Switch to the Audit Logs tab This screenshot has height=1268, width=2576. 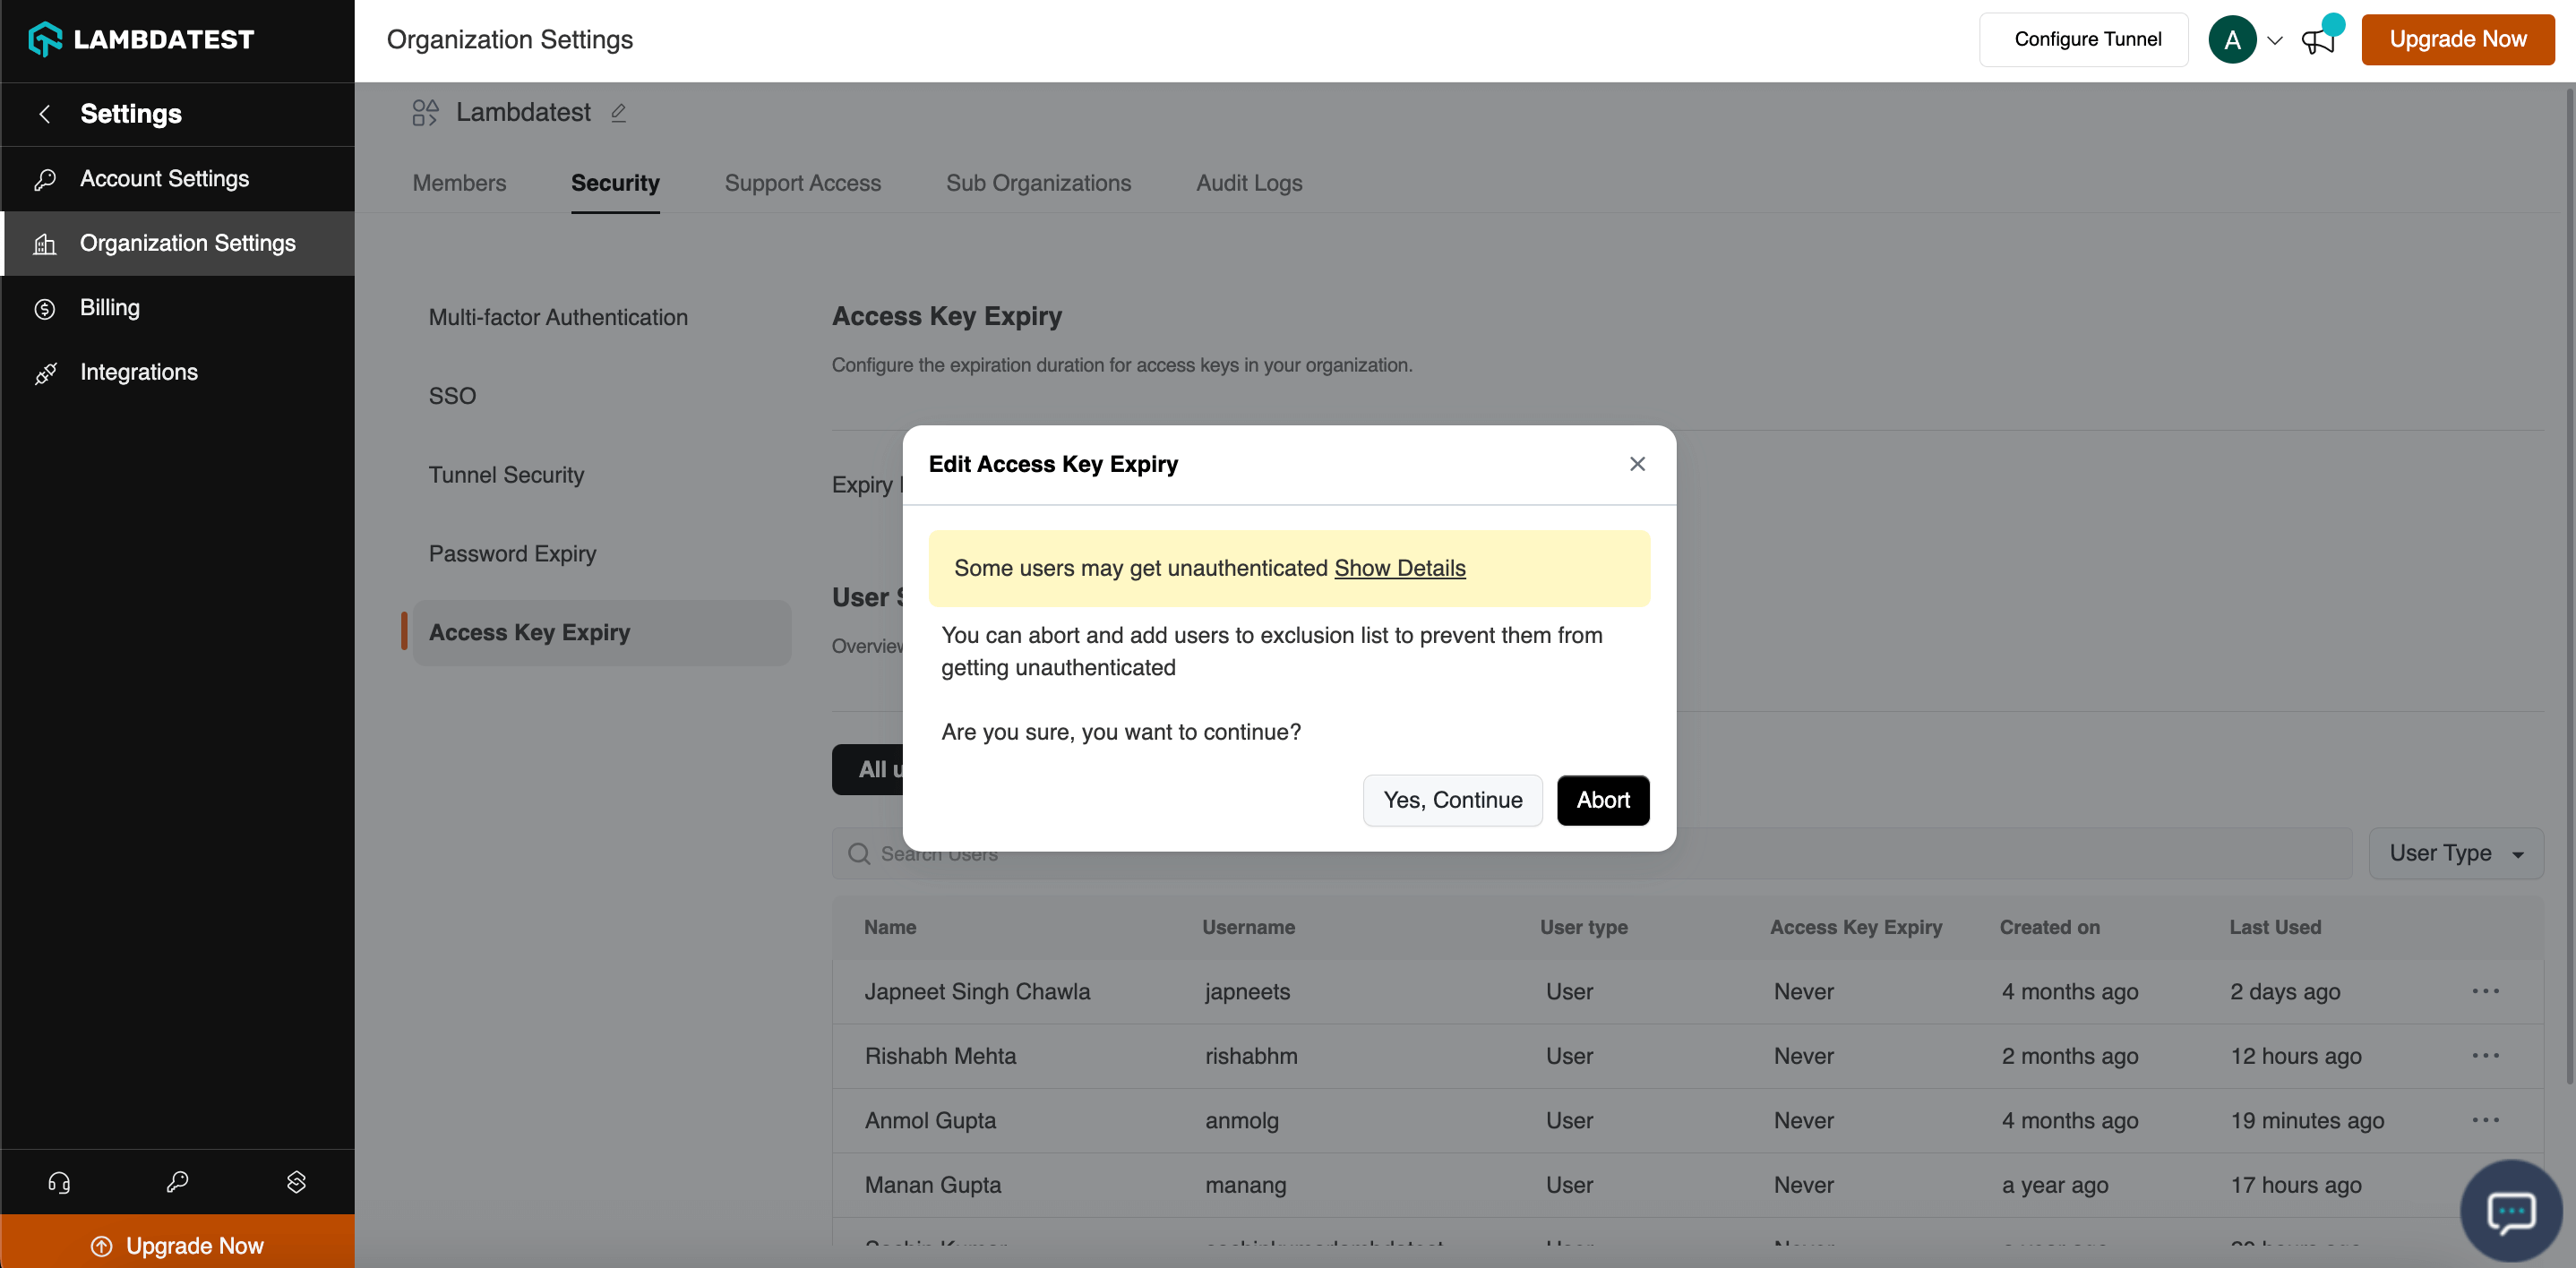click(x=1248, y=183)
